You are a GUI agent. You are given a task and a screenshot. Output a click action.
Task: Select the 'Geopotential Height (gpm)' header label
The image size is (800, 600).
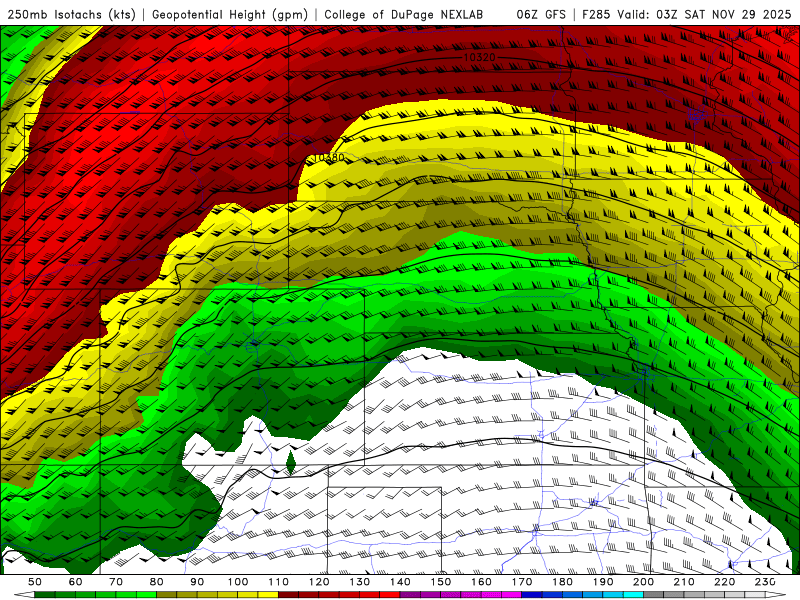click(230, 15)
